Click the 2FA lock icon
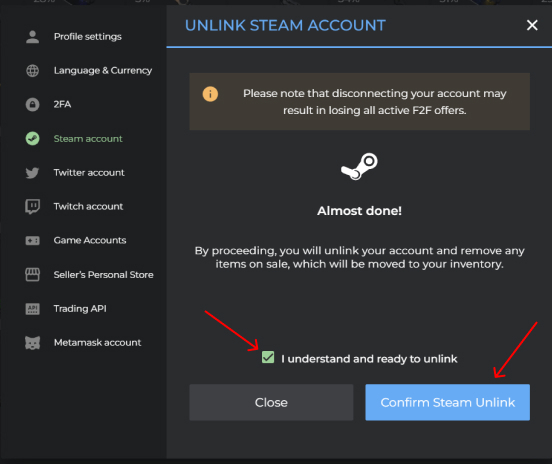Viewport: 552px width, 464px height. tap(32, 105)
